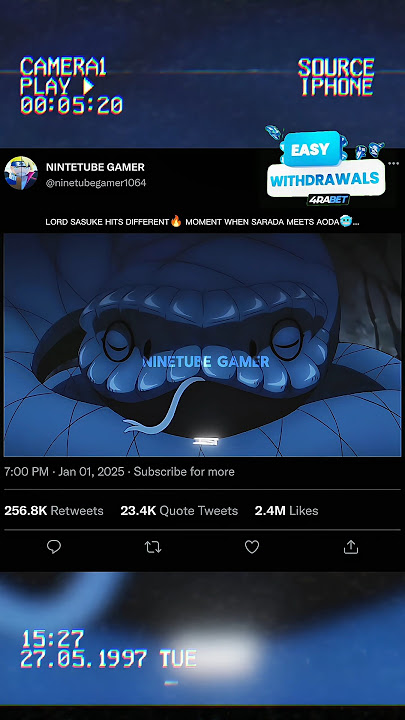
Task: Click the Subscribe for more text
Action: pos(184,472)
